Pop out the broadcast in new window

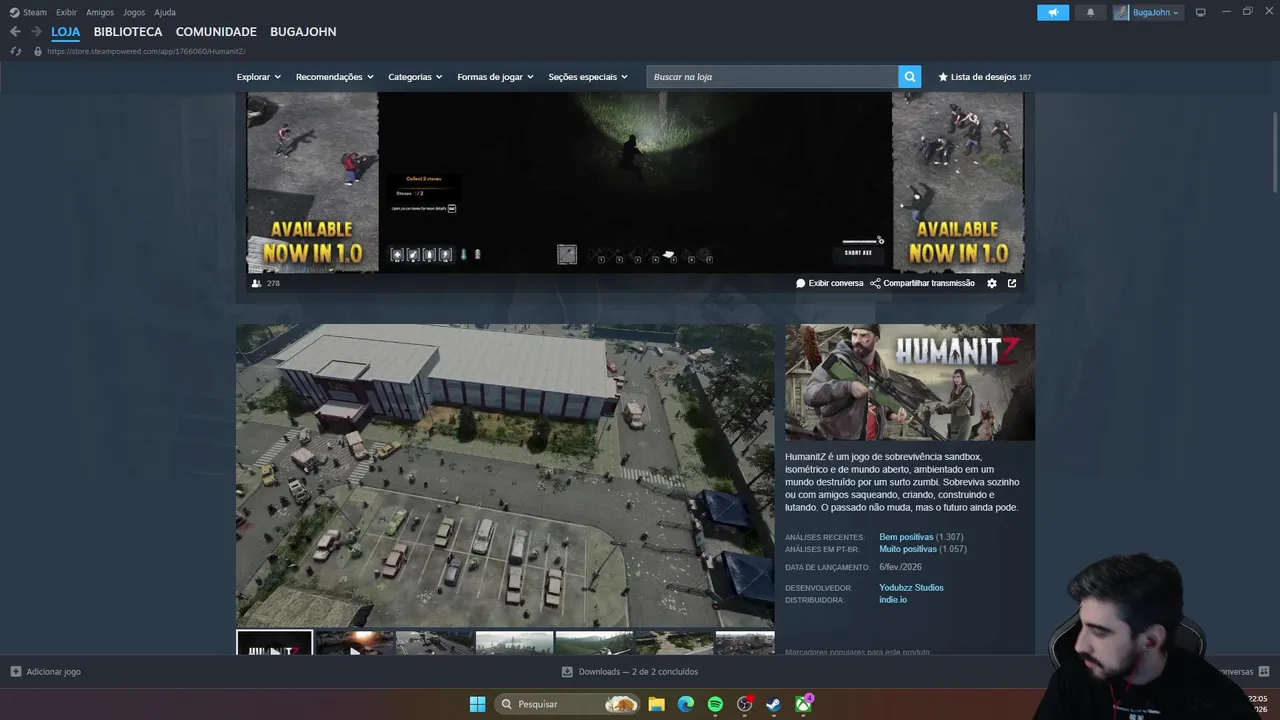[x=1012, y=283]
